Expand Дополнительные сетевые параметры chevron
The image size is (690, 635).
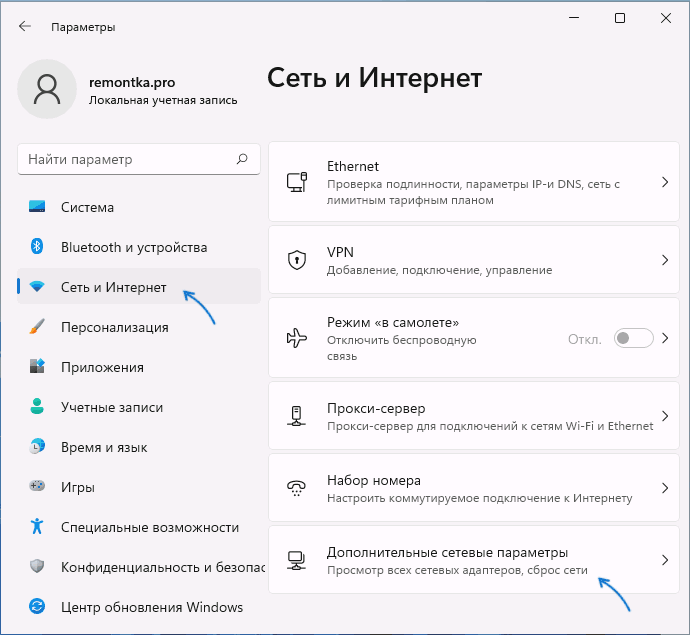tap(665, 560)
